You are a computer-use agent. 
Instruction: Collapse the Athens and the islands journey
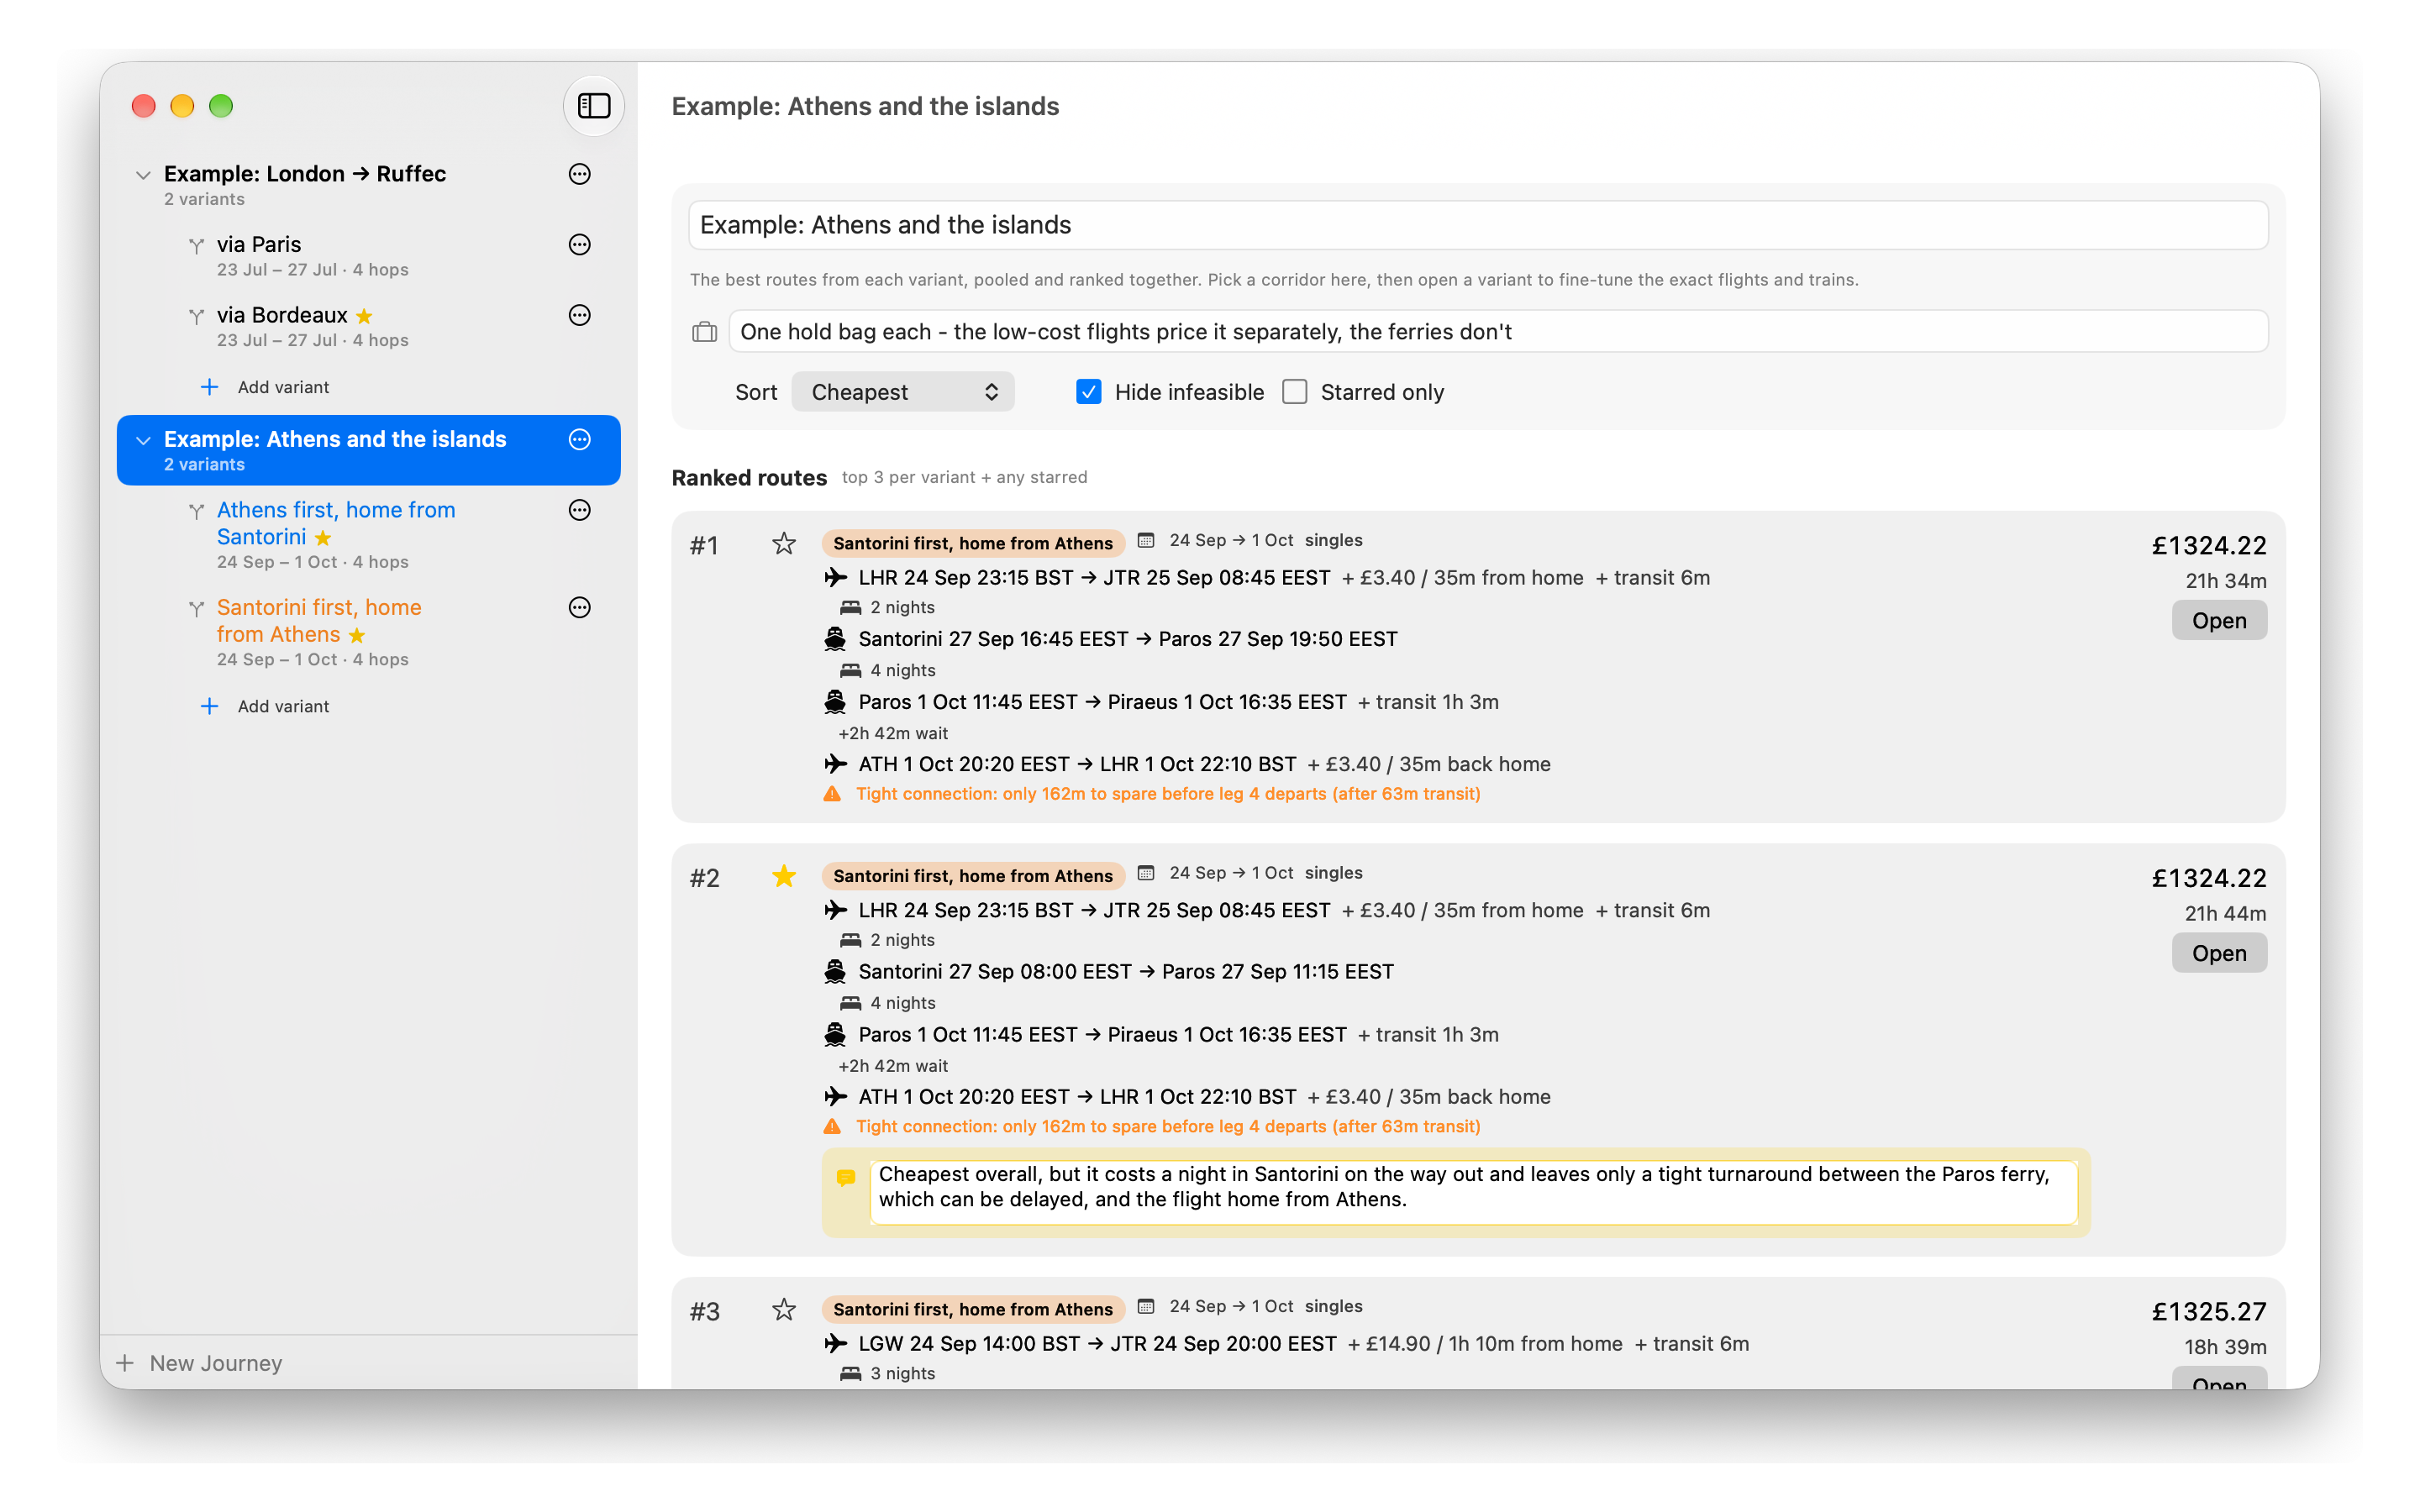[x=144, y=441]
